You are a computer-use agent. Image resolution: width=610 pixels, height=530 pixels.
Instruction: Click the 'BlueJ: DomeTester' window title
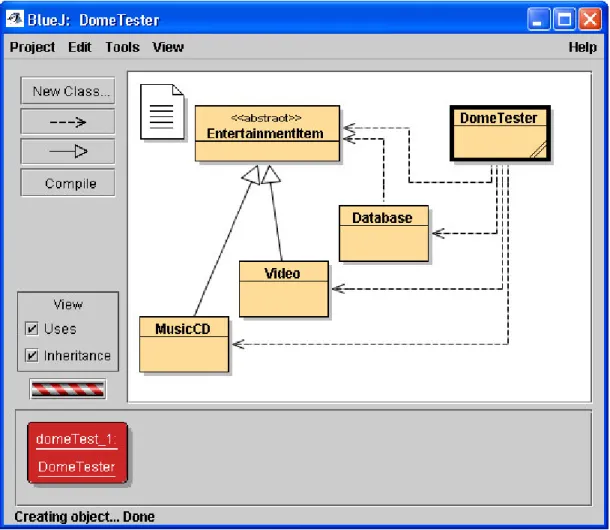tap(93, 20)
